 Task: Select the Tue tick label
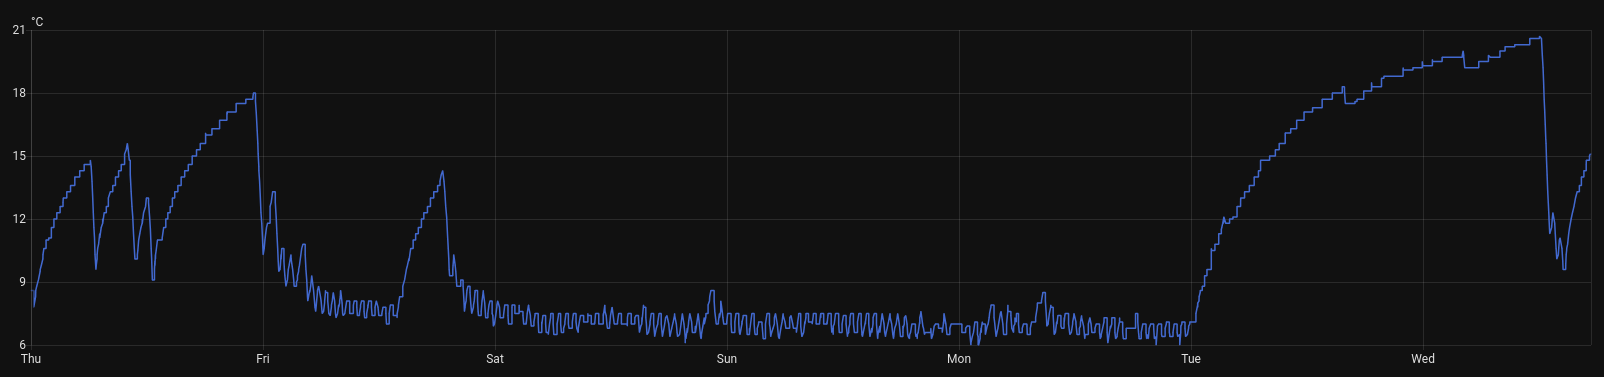tap(1191, 359)
